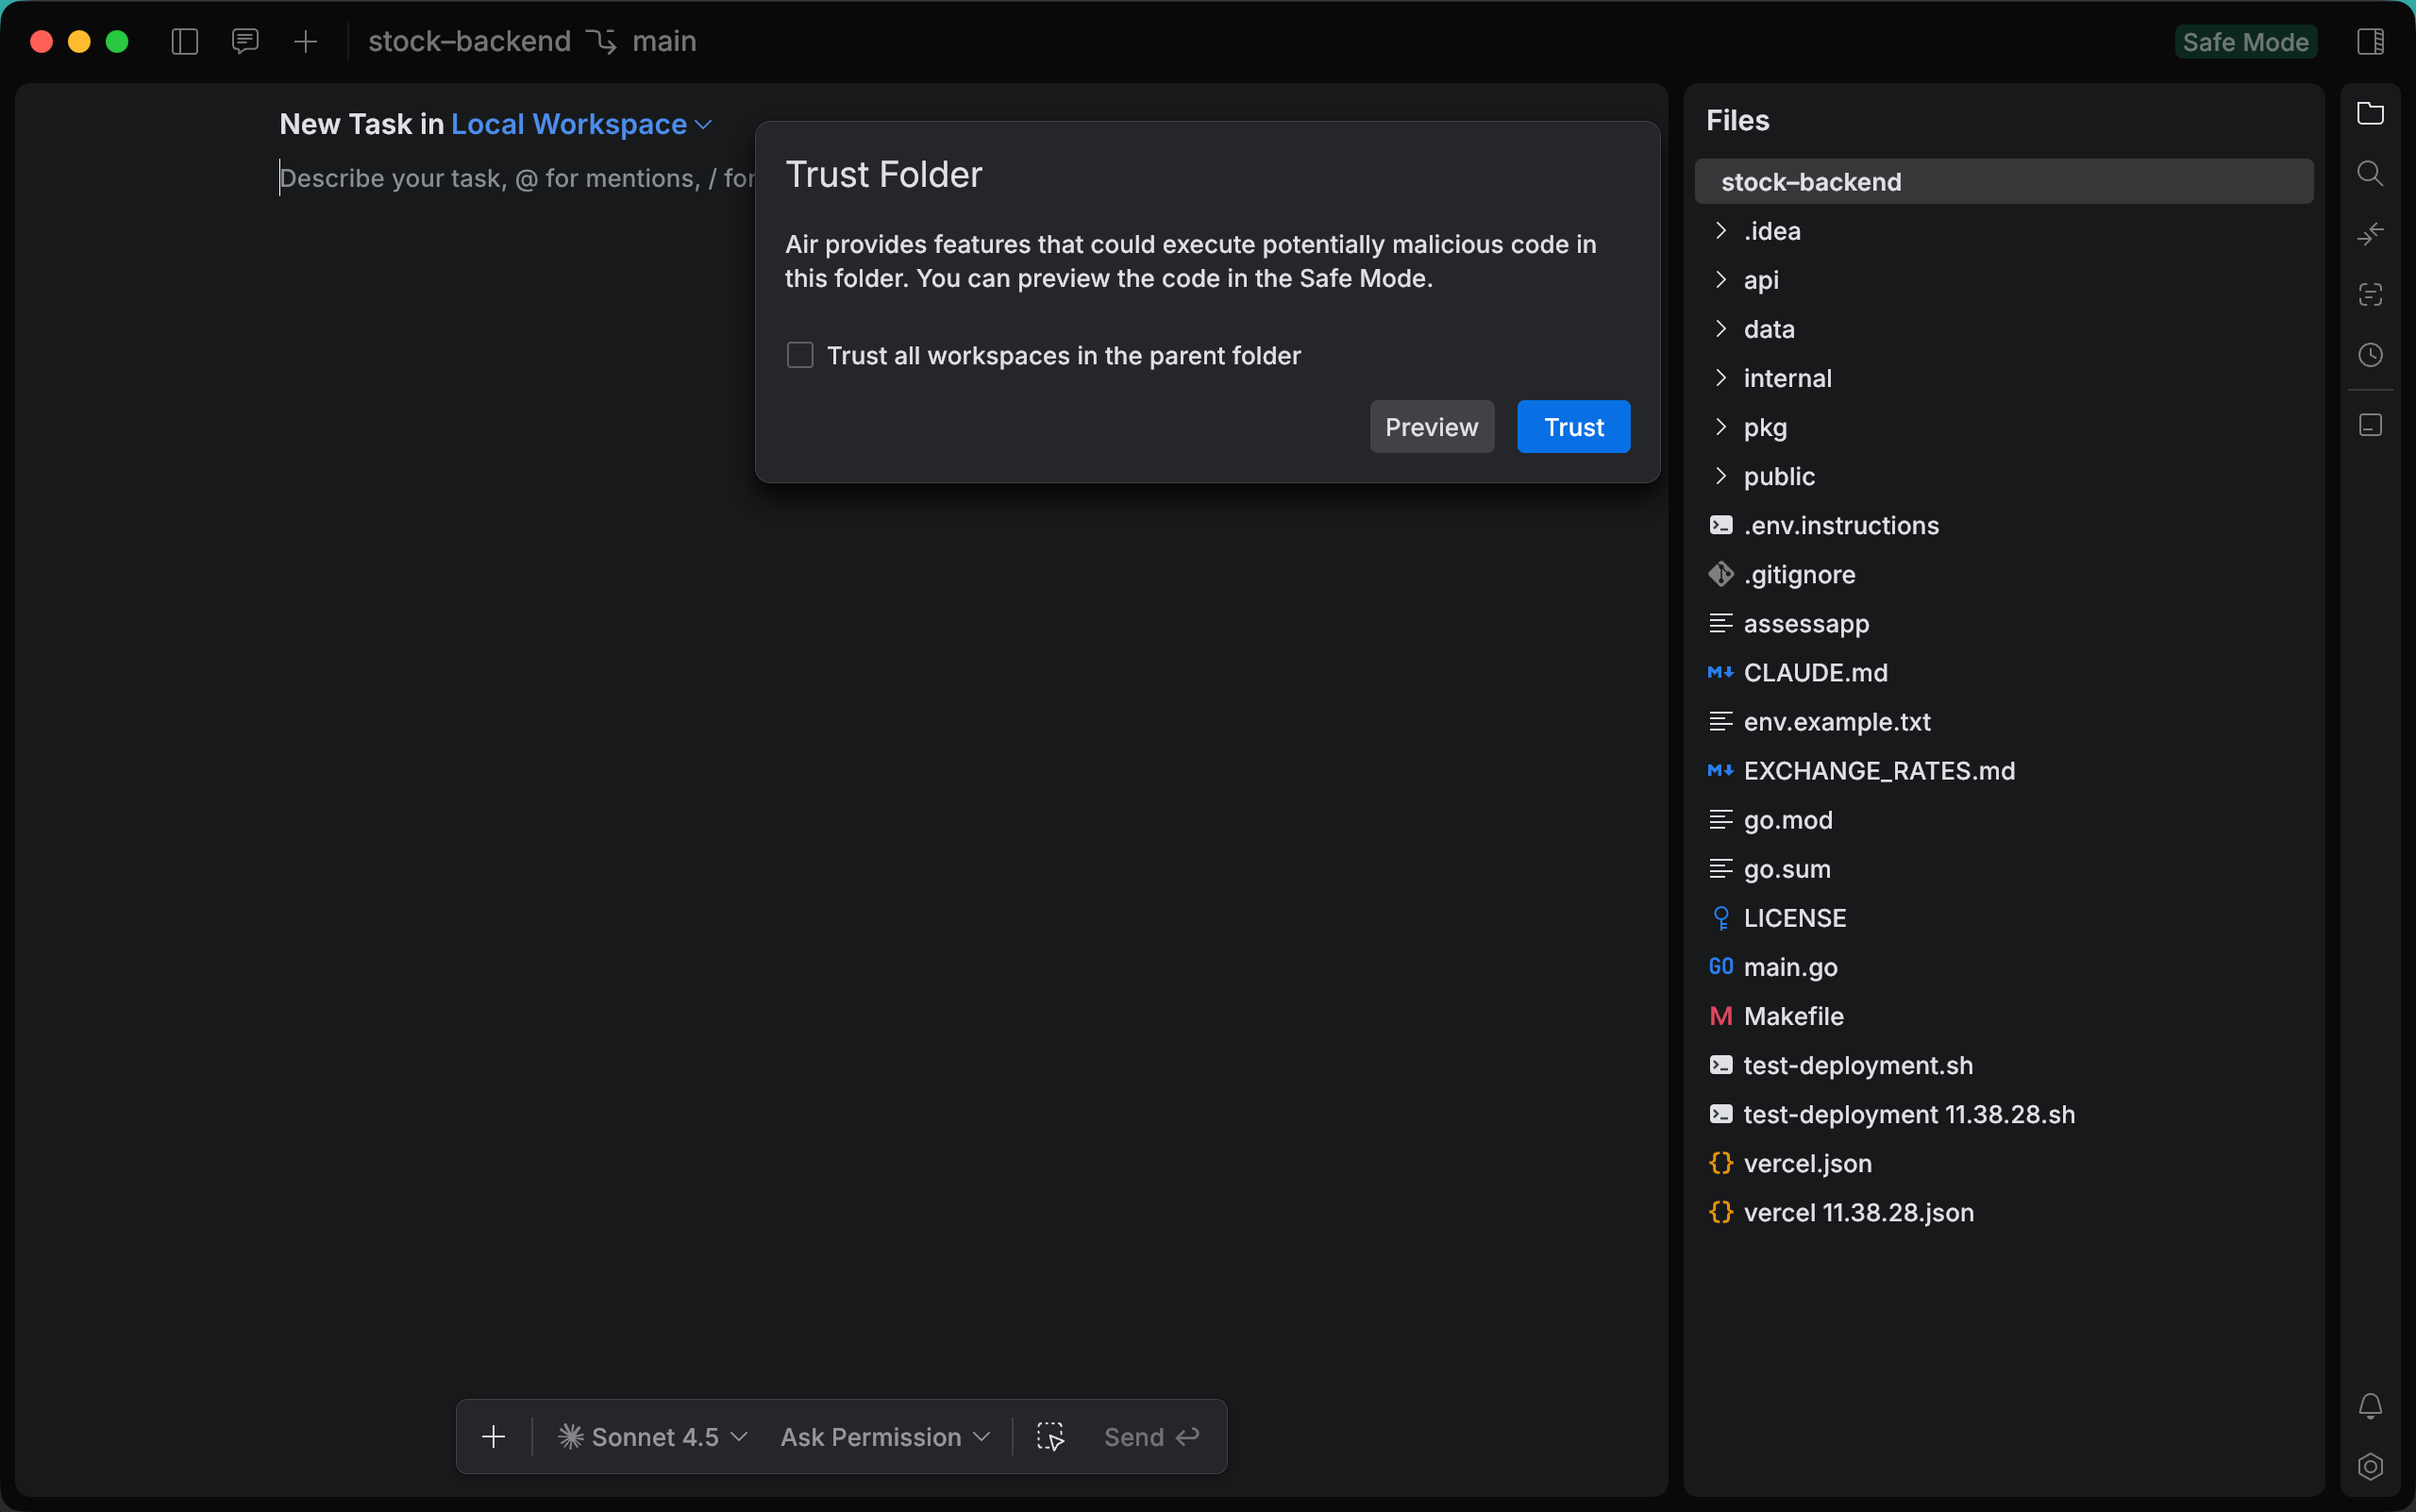Screen dimensions: 2416x1512
Task: Click the Preview button
Action: (1431, 427)
